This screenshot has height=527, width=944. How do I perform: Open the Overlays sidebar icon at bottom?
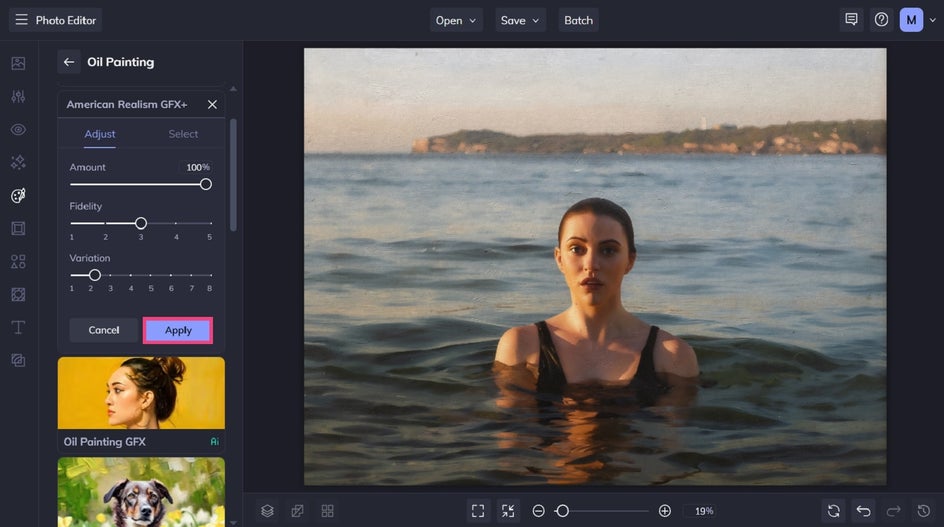(x=18, y=360)
